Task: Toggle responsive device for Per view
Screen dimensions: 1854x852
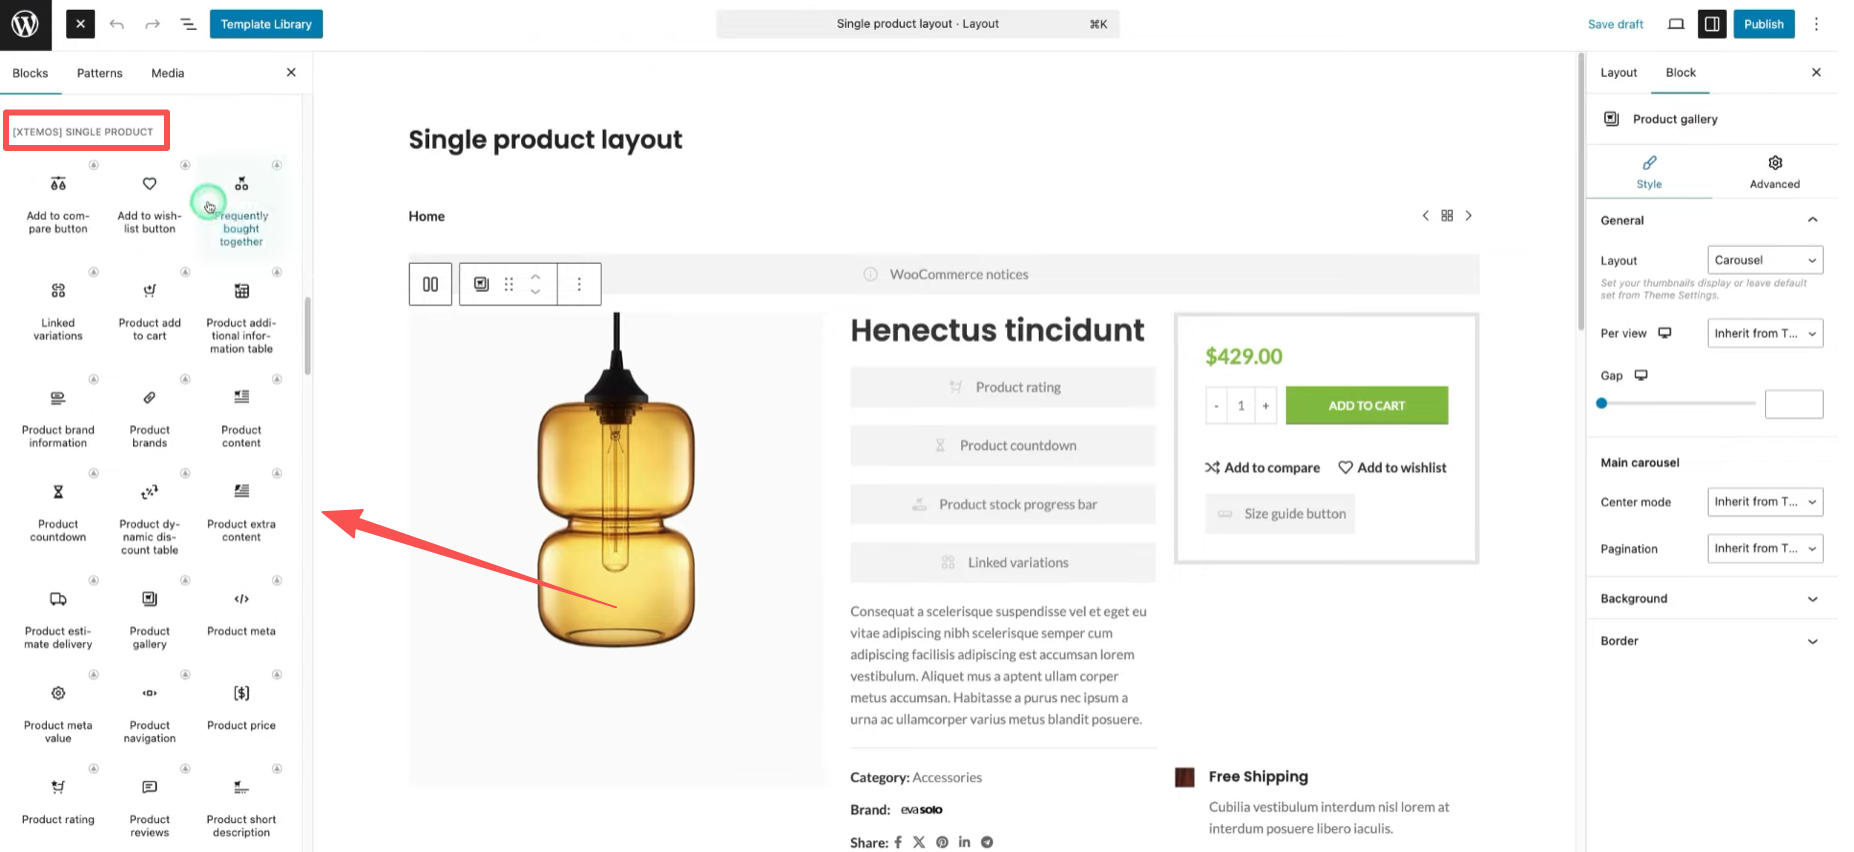Action: pos(1665,333)
